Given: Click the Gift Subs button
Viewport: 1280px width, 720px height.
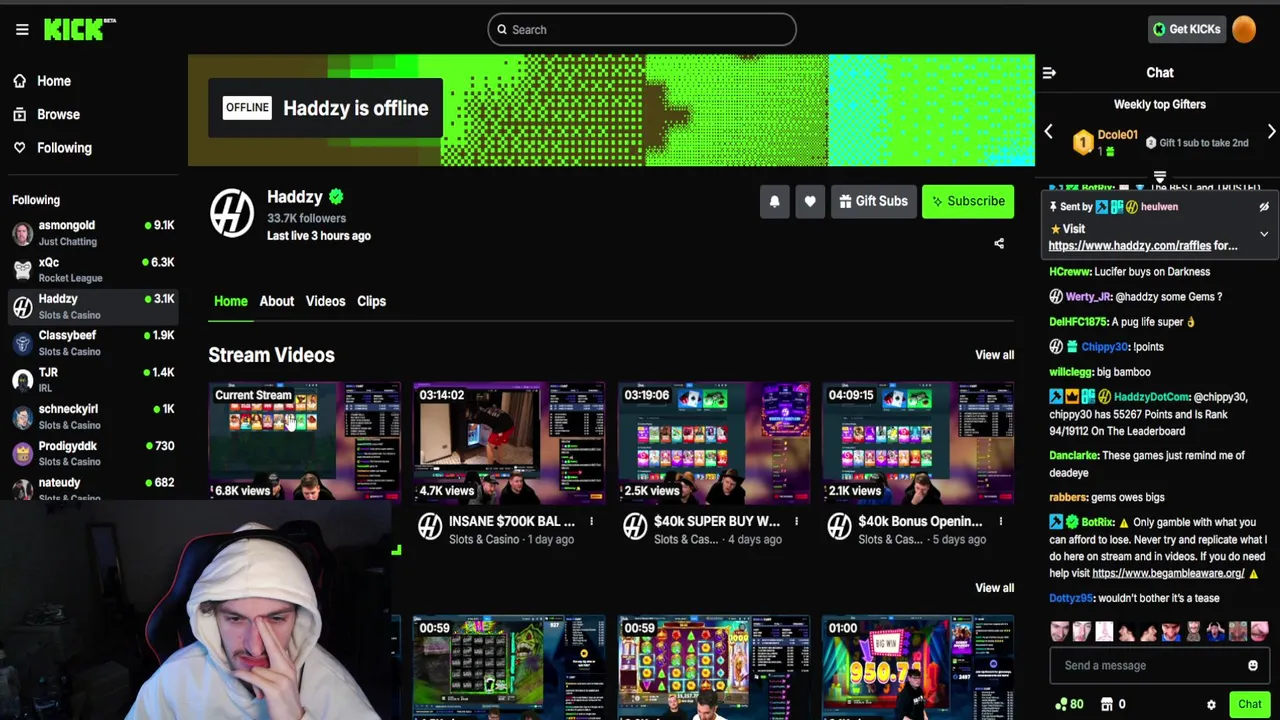Looking at the screenshot, I should point(873,201).
